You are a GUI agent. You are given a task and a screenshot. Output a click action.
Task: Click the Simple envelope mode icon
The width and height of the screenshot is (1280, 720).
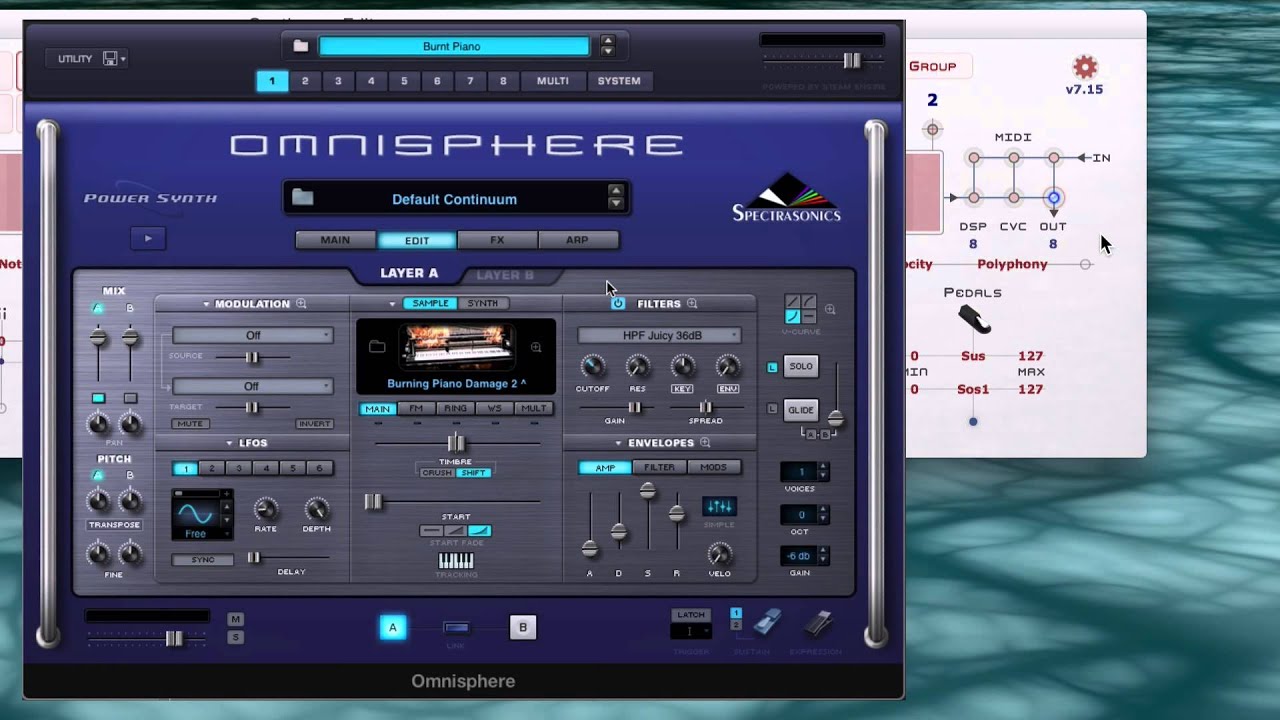pyautogui.click(x=719, y=506)
